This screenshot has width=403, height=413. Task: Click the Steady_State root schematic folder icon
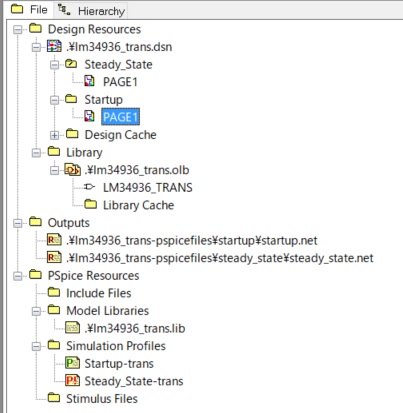(x=71, y=63)
